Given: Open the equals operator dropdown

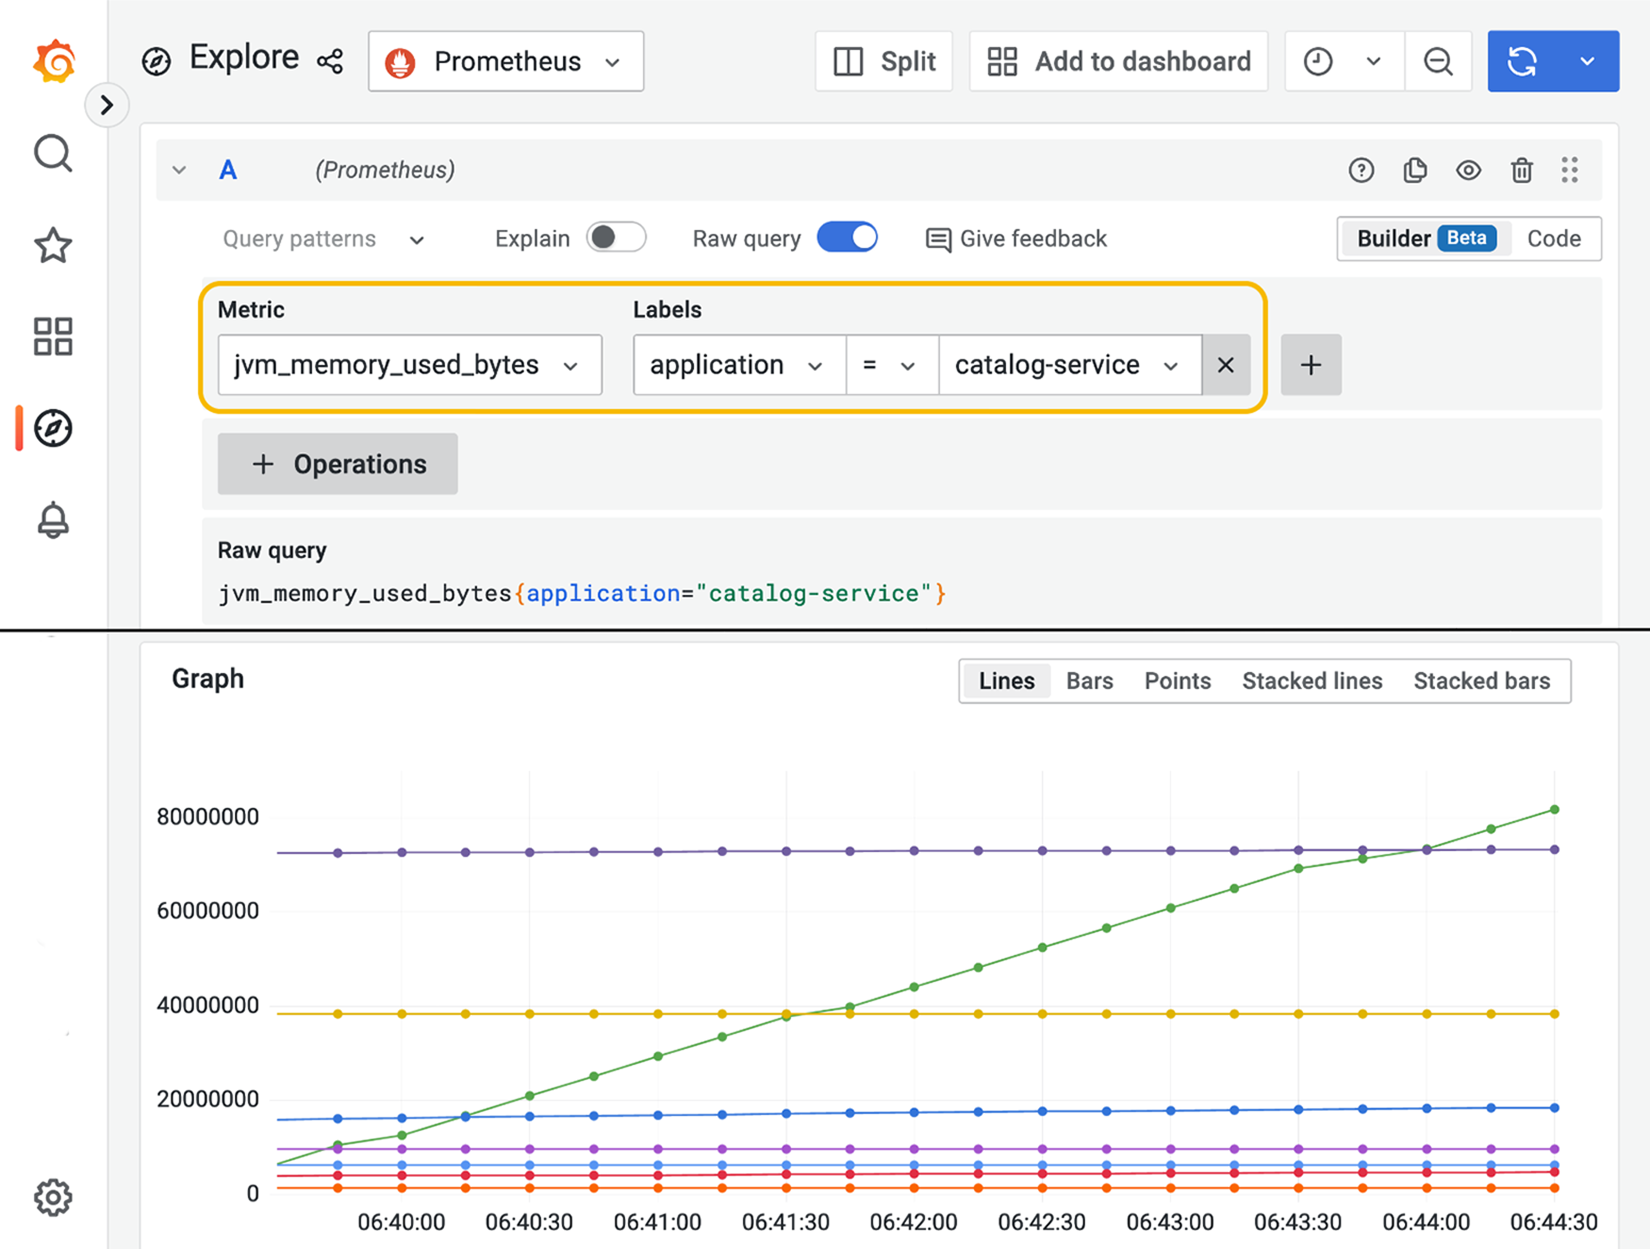Looking at the screenshot, I should (892, 365).
